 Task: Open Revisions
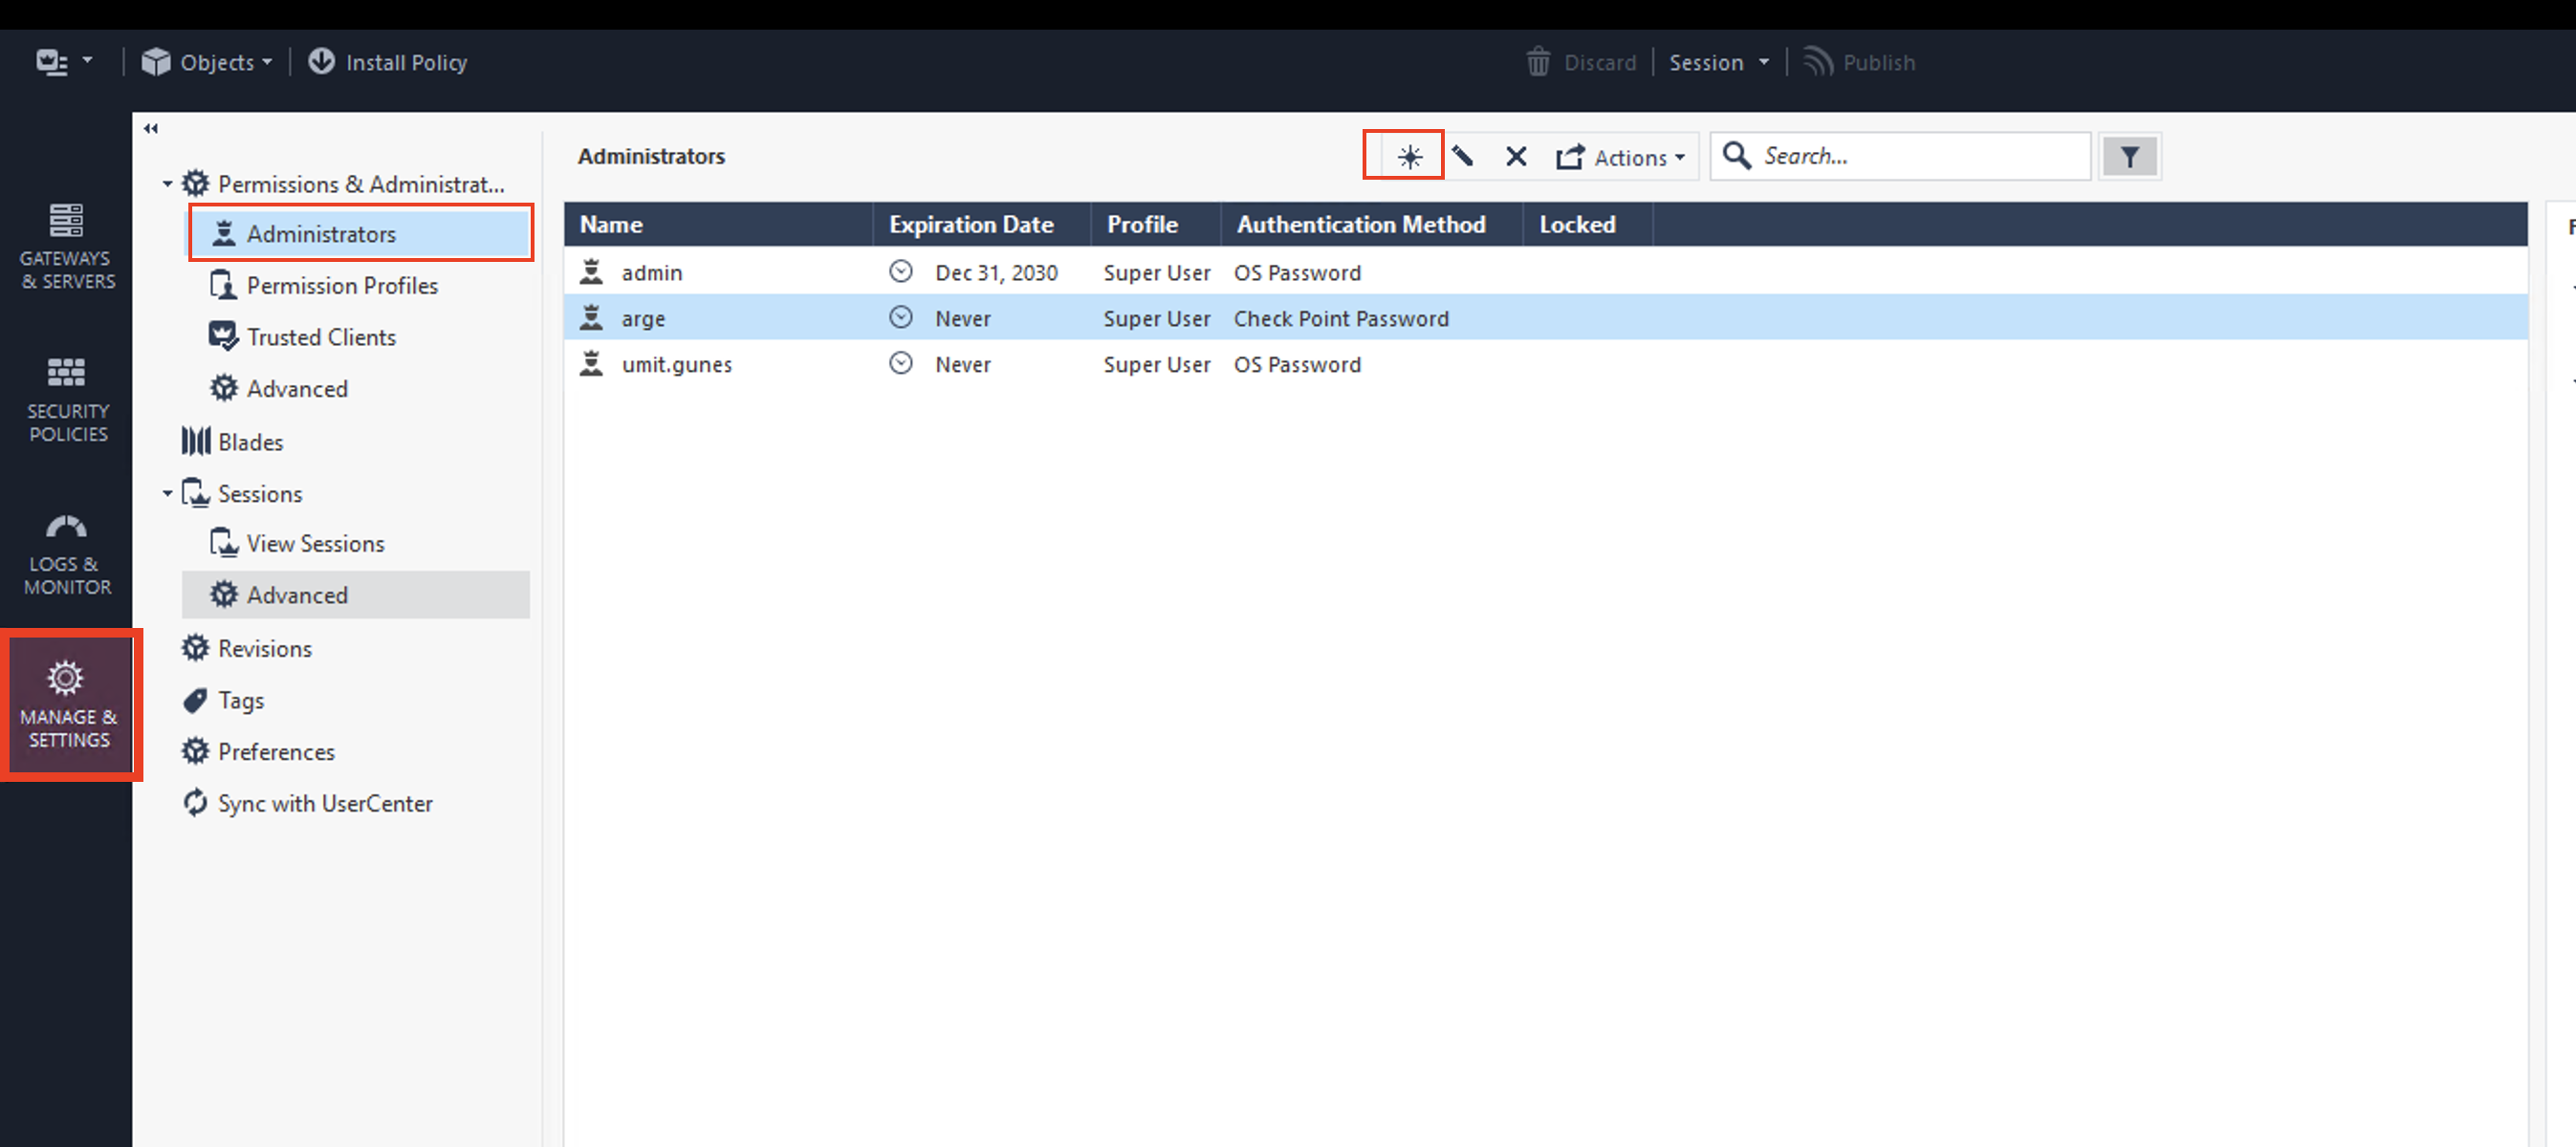click(247, 648)
